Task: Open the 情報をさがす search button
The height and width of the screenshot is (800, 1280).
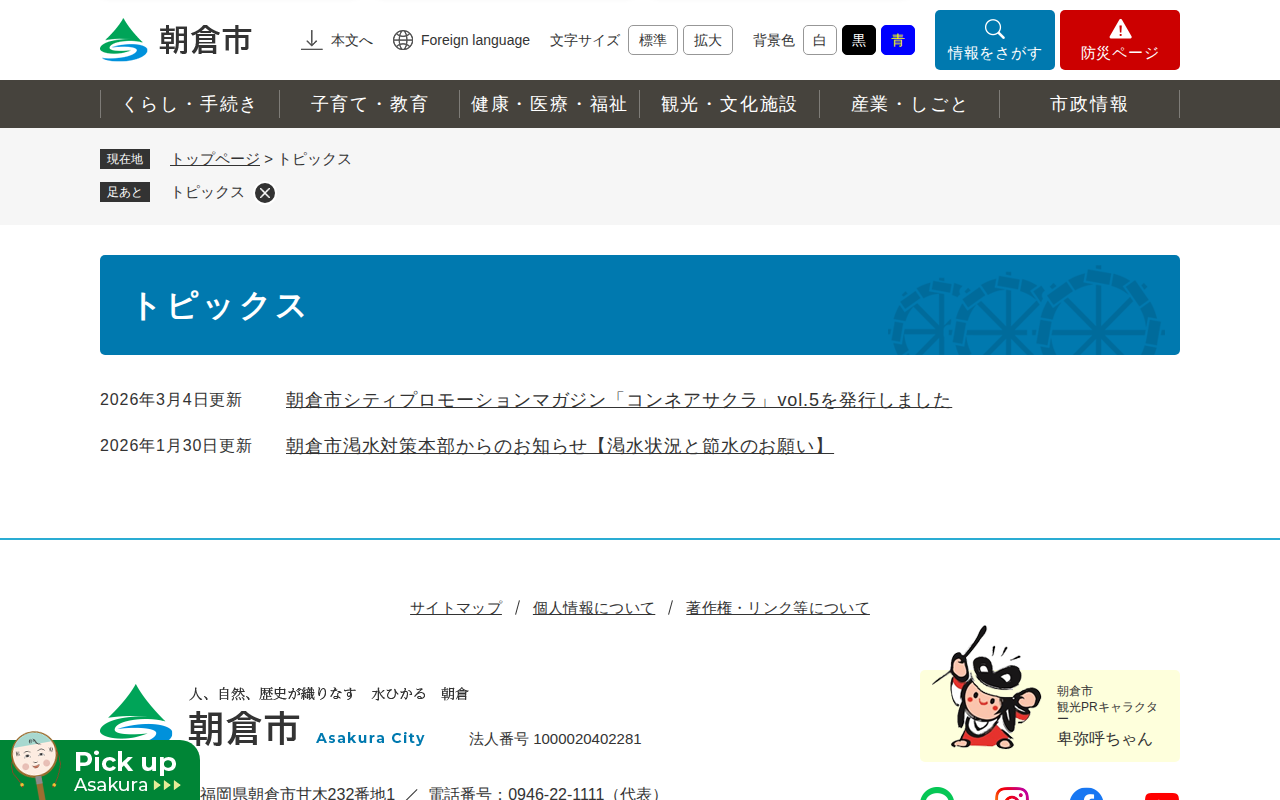Action: [x=995, y=40]
